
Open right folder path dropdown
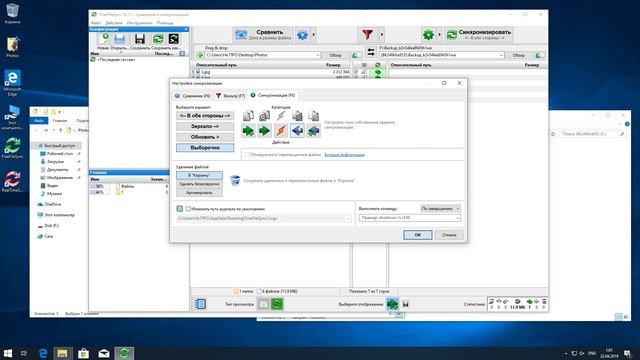pyautogui.click(x=501, y=55)
